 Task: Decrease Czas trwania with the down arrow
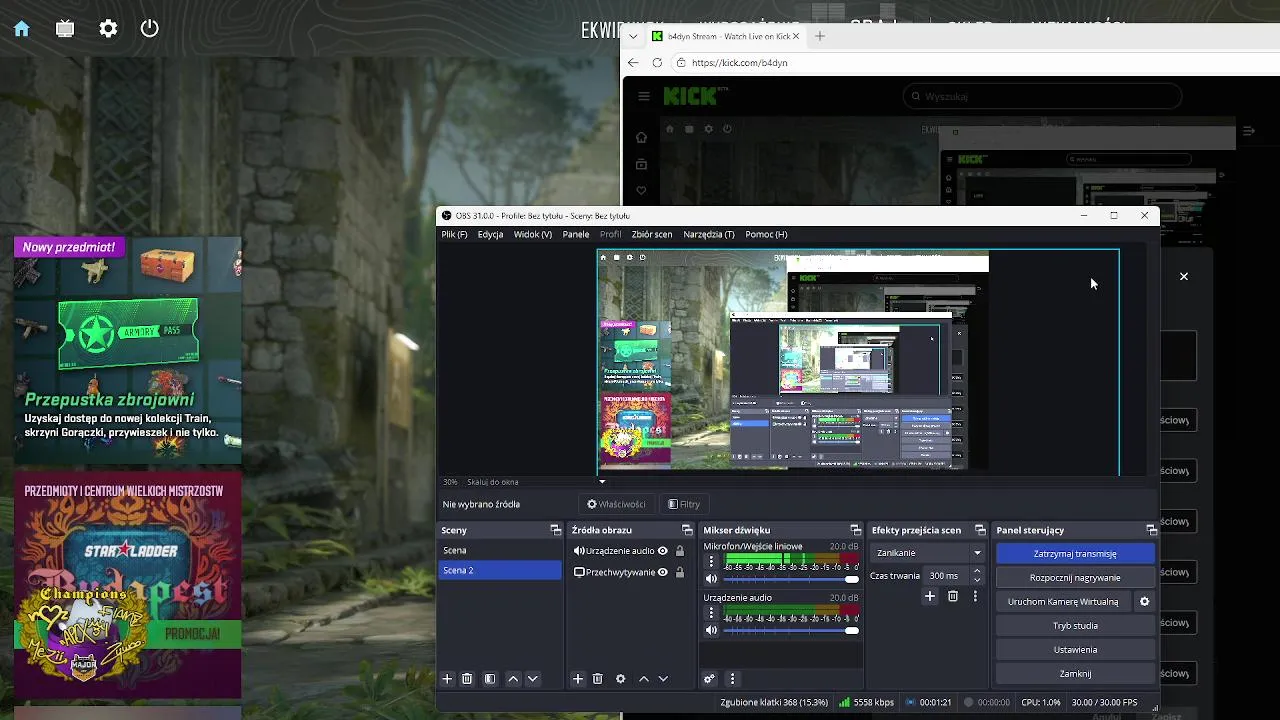(977, 581)
